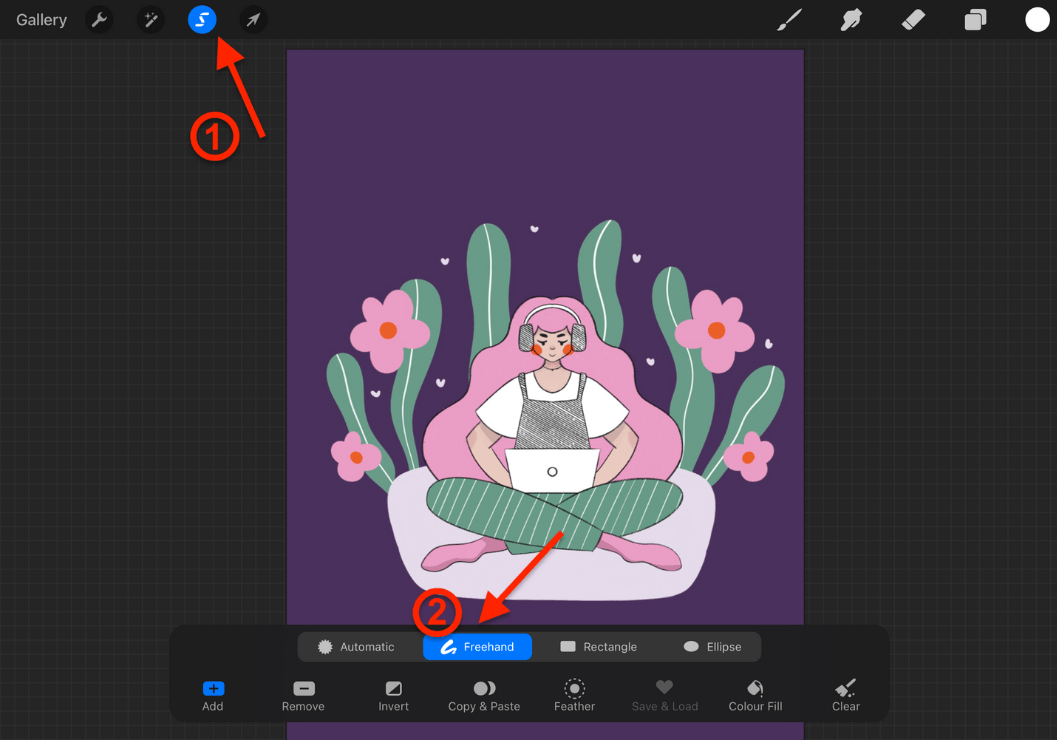Enable Rectangle selection mode
This screenshot has width=1057, height=740.
pyautogui.click(x=599, y=646)
